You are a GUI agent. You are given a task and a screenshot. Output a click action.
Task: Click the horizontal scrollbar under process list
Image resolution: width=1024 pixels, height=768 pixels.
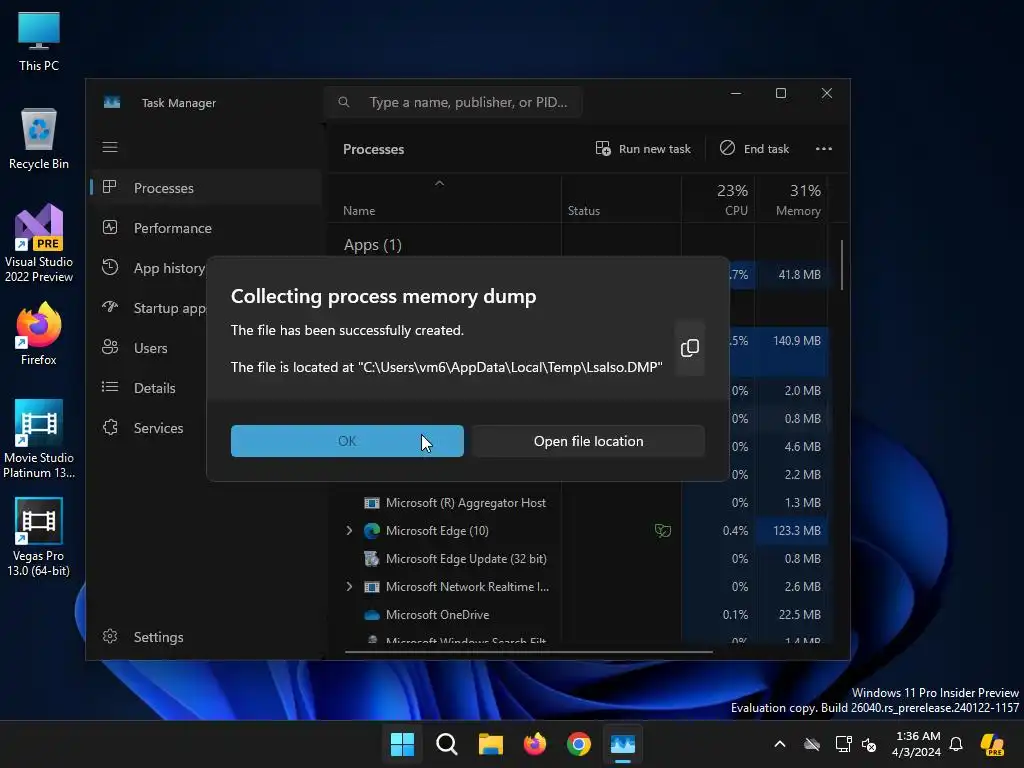pos(528,652)
